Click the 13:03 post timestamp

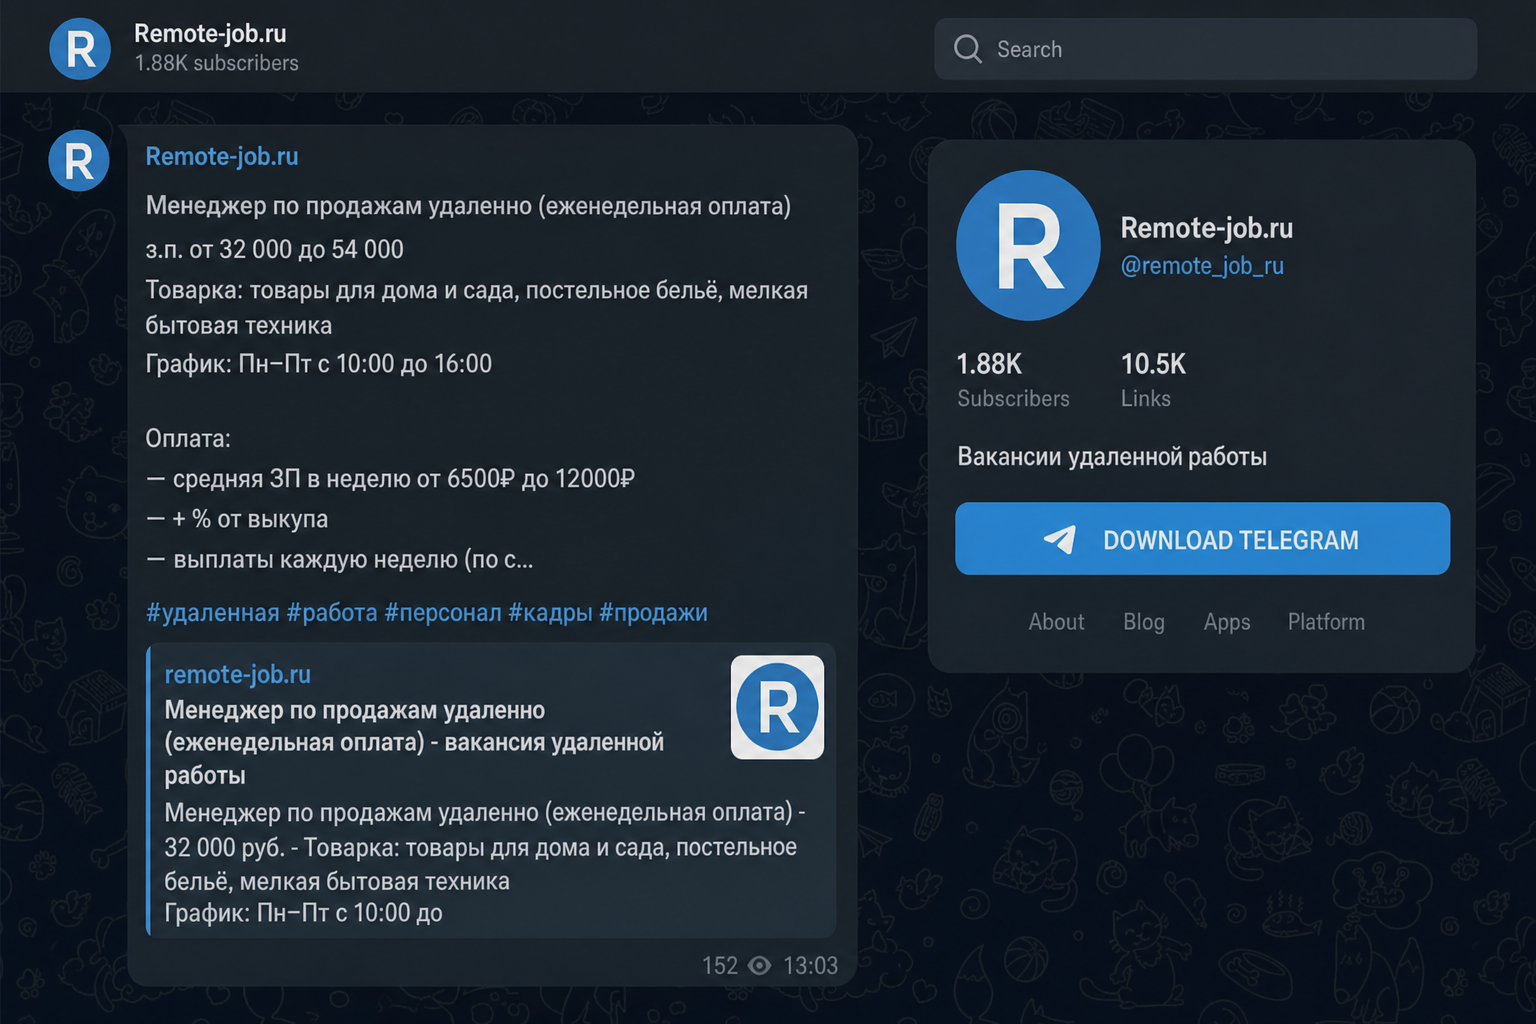click(x=810, y=965)
